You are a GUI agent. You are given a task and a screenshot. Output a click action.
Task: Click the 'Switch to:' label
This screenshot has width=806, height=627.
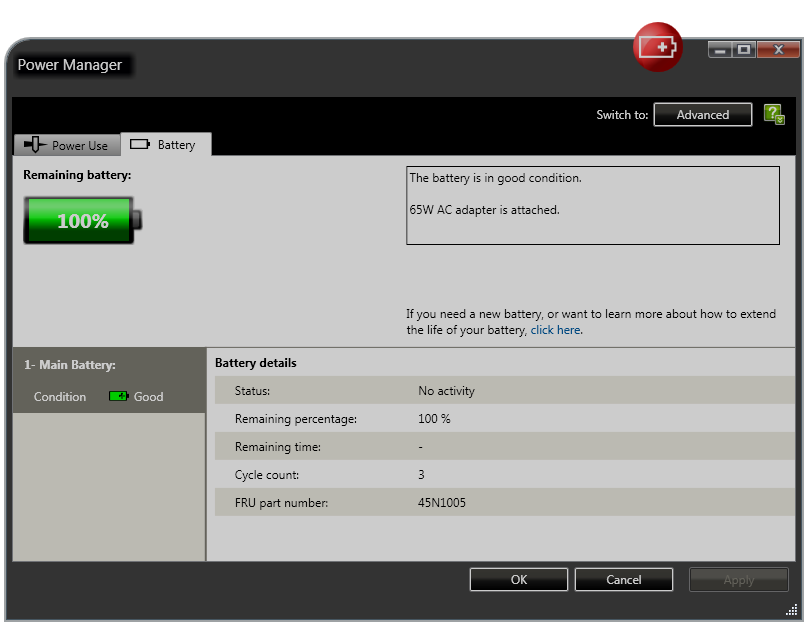click(x=622, y=115)
